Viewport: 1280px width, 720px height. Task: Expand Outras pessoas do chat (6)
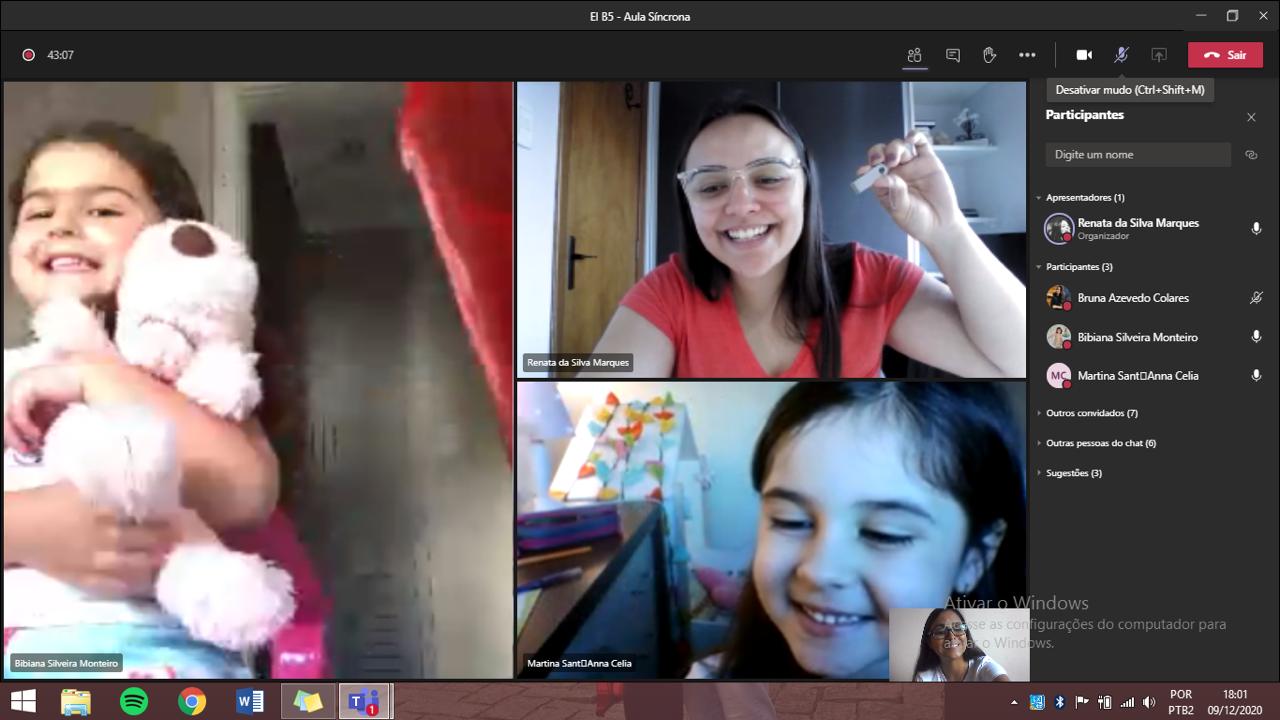1096,443
